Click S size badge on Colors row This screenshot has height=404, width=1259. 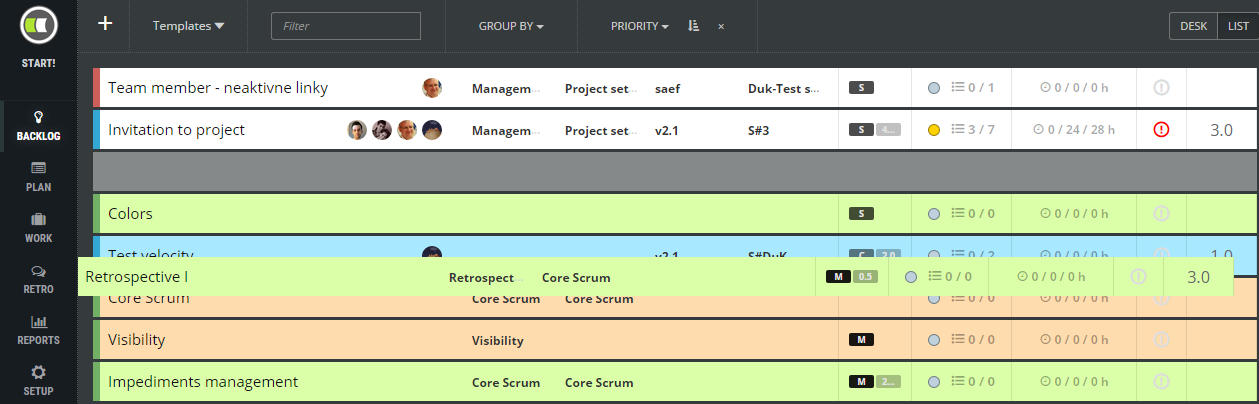point(861,214)
